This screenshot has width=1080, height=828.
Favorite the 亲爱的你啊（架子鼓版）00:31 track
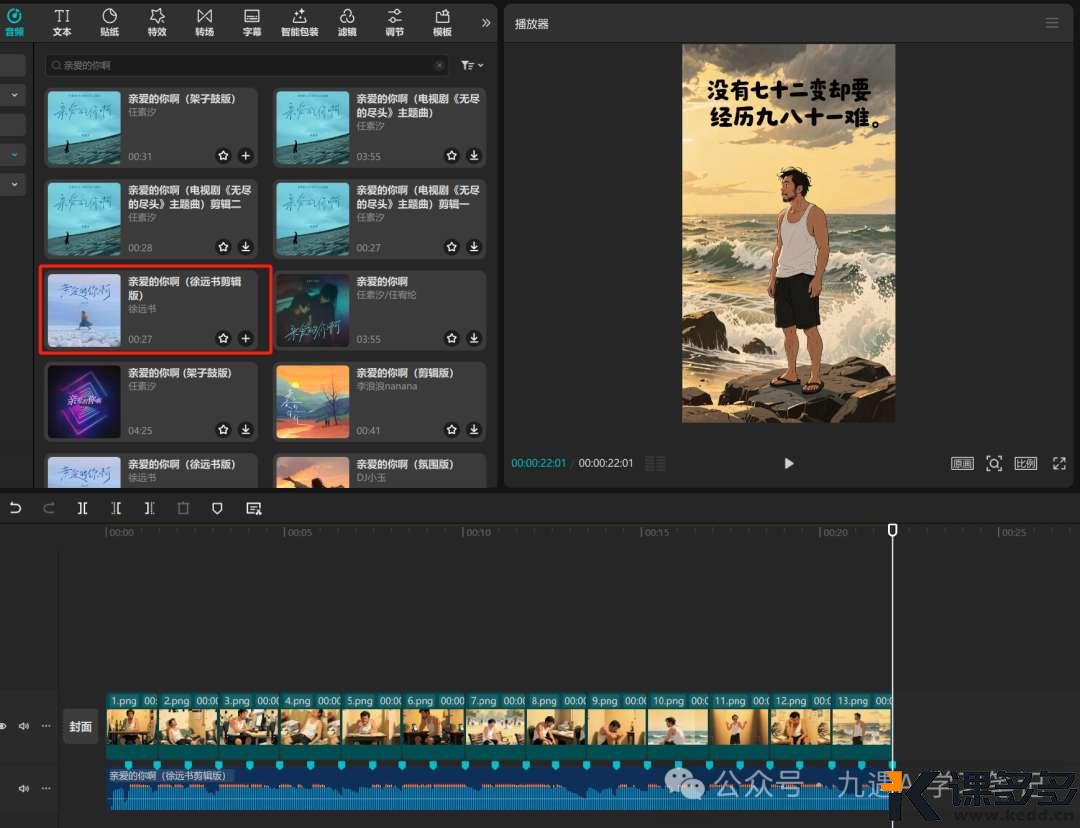[x=223, y=156]
